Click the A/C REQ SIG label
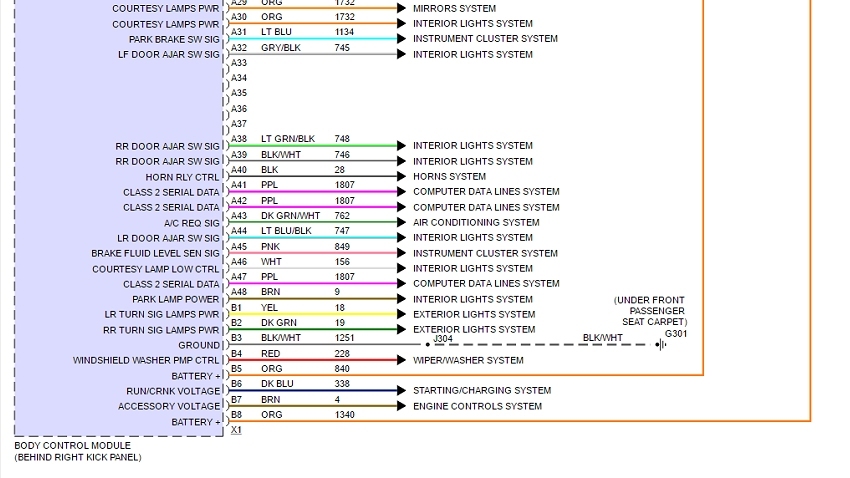 (x=192, y=223)
